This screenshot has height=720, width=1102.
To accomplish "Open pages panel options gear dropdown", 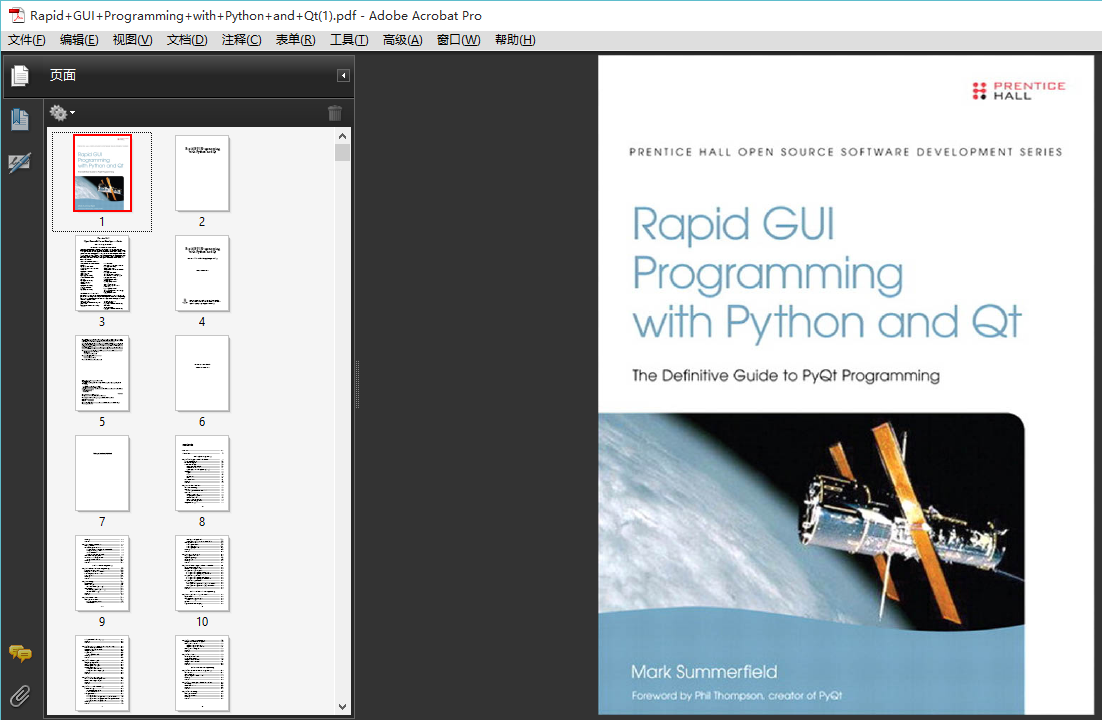I will (62, 112).
